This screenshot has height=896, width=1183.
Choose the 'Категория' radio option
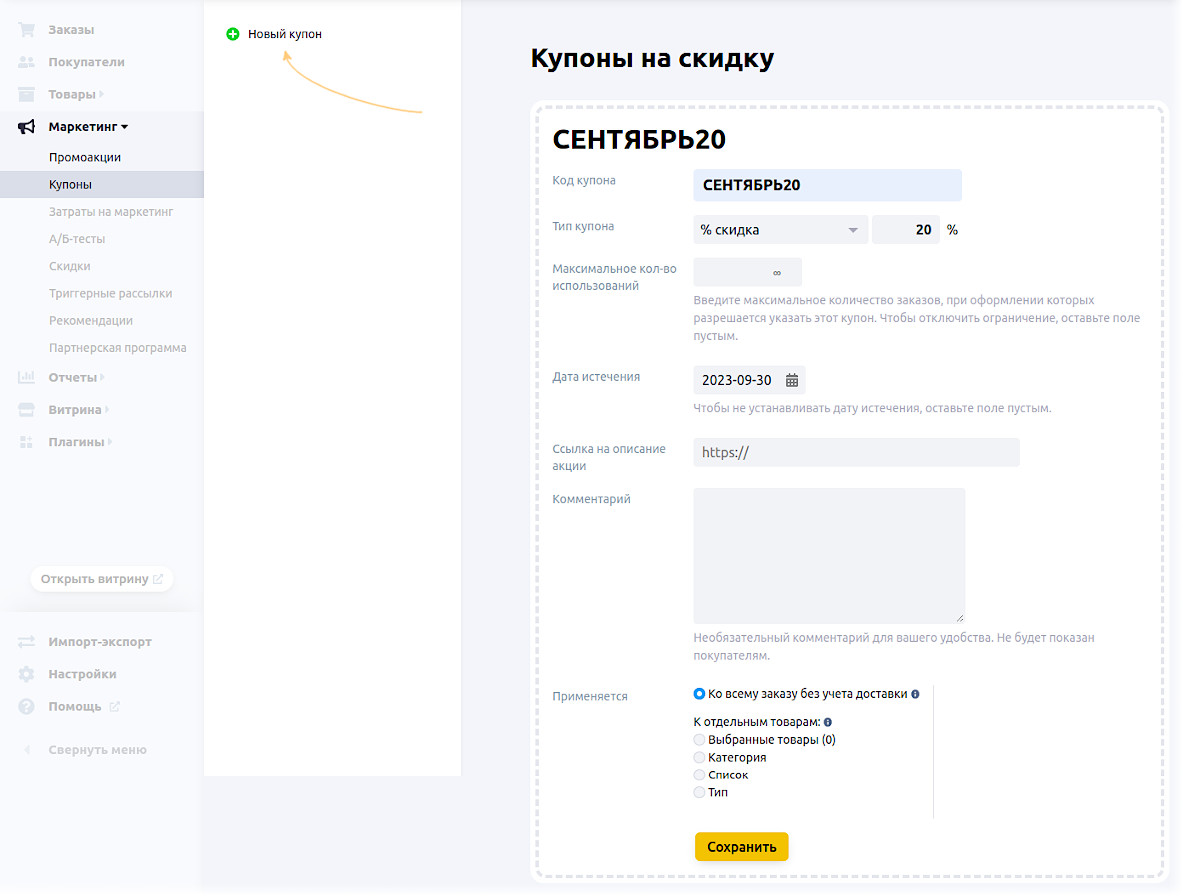click(700, 758)
